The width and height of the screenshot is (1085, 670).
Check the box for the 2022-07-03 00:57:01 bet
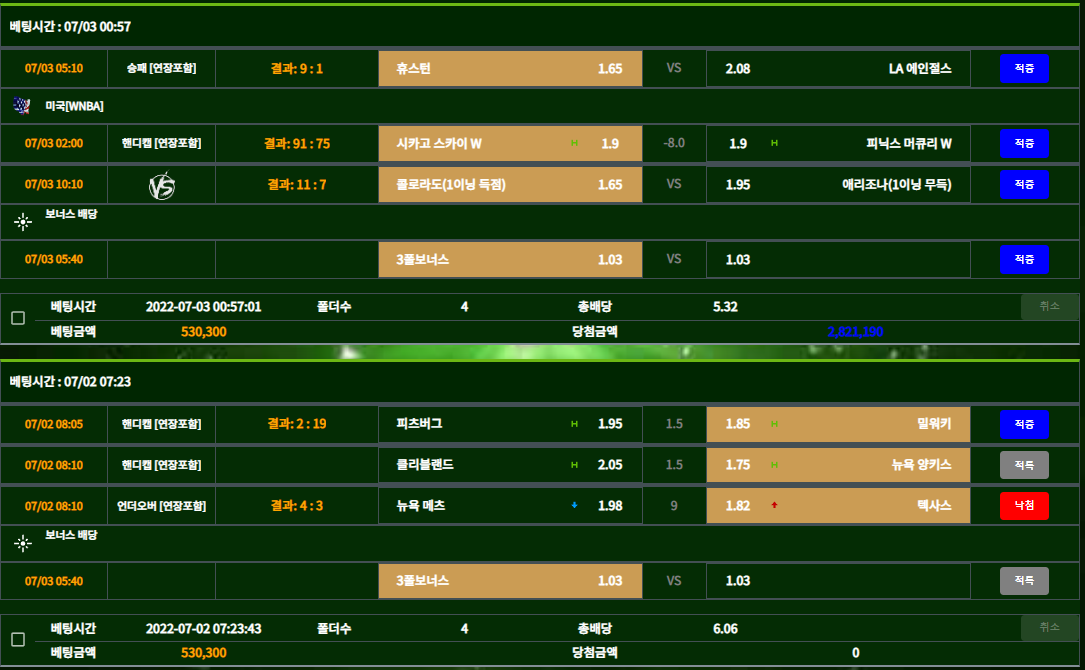point(18,318)
